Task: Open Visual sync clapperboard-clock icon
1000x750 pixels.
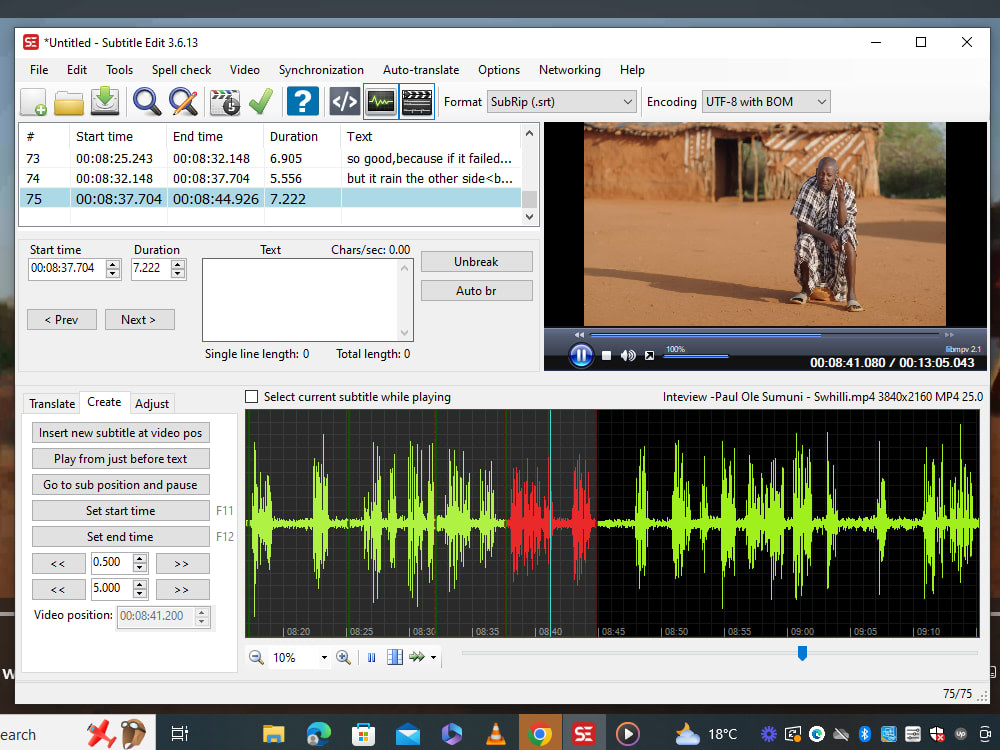Action: (224, 102)
